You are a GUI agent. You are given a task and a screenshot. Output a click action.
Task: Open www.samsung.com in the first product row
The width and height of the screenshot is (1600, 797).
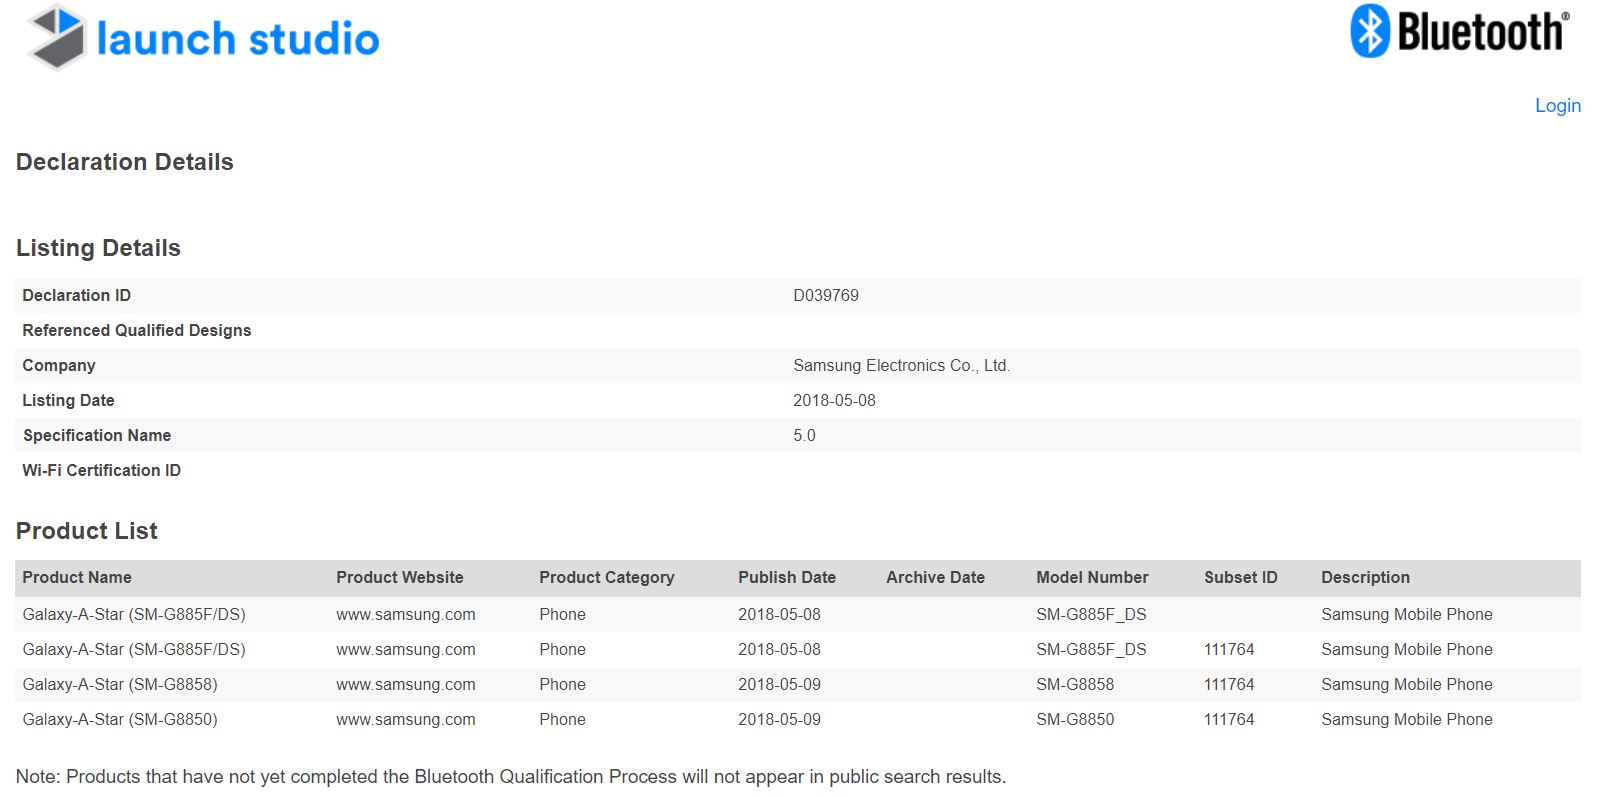pyautogui.click(x=405, y=614)
